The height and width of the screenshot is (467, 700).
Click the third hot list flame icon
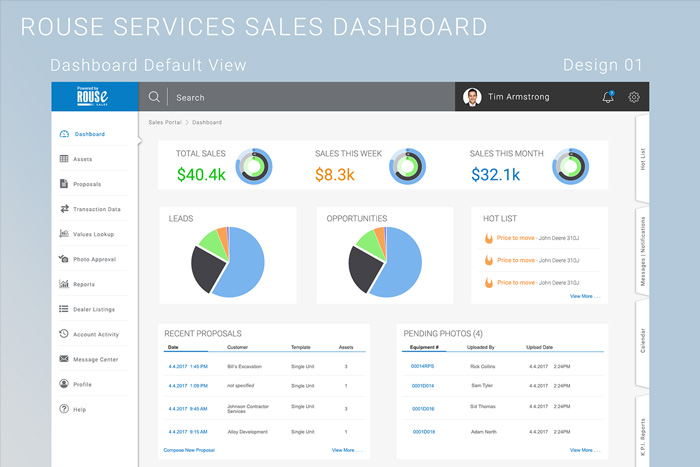tap(489, 283)
